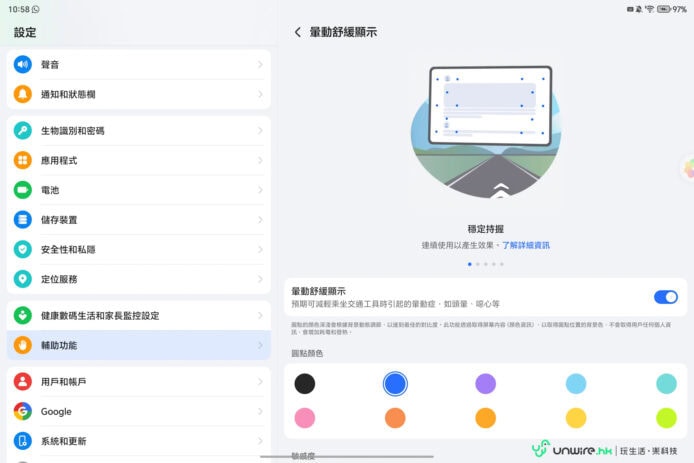Viewport: 694px width, 463px height.
Task: Open the 儲存裝置 storage icon
Action: (x=23, y=220)
